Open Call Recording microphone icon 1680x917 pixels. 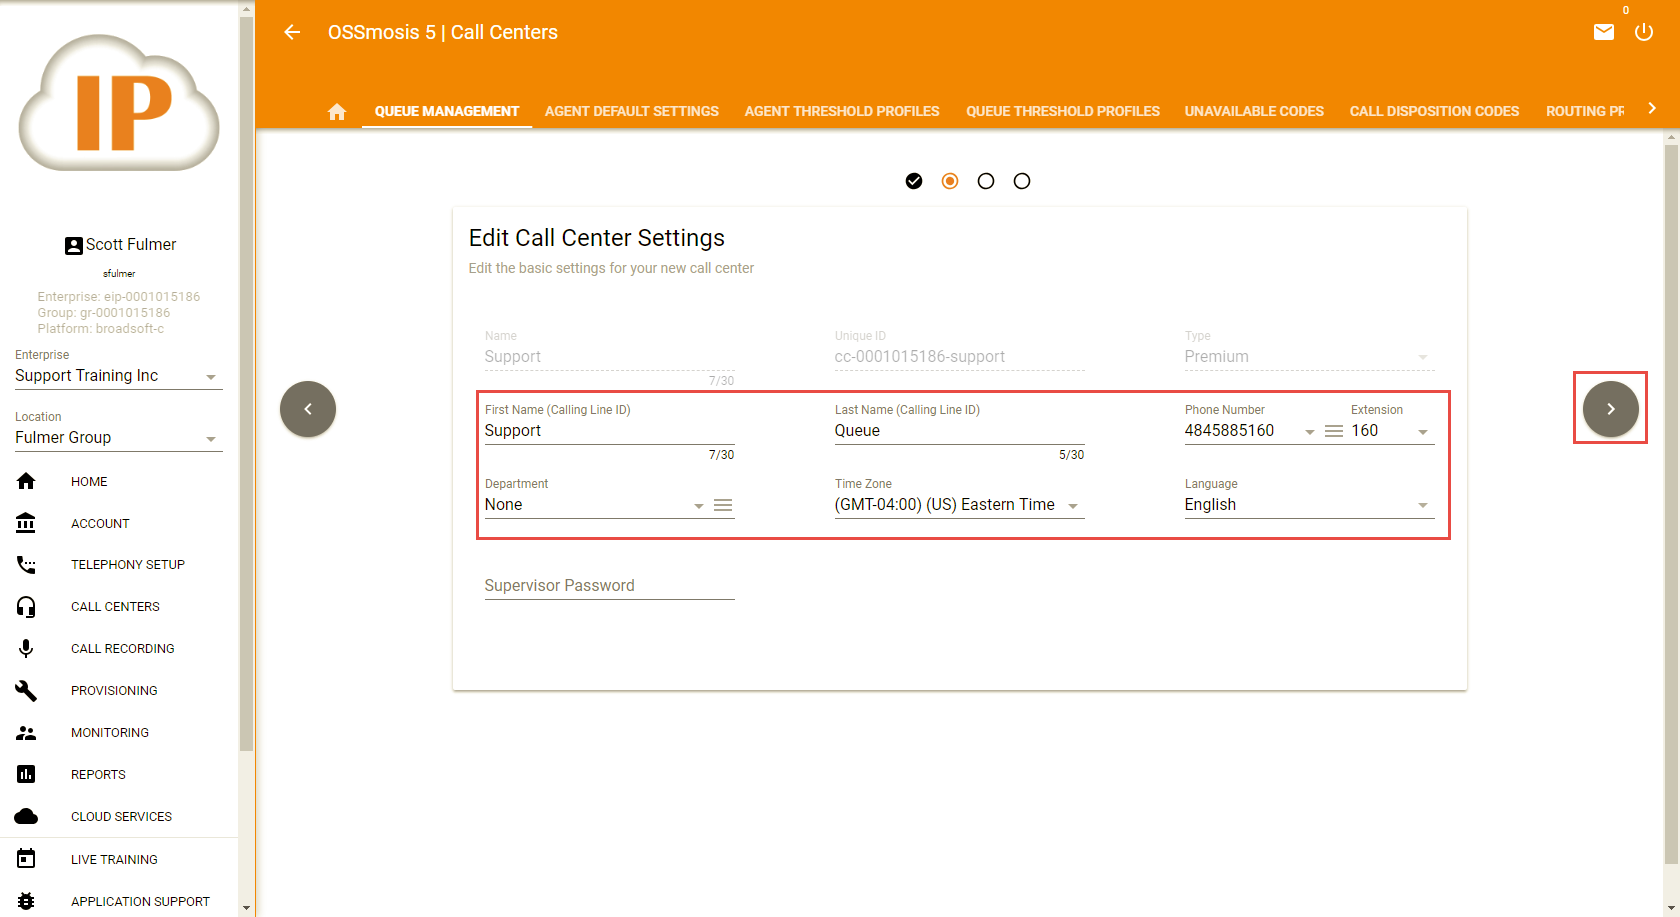(x=27, y=649)
